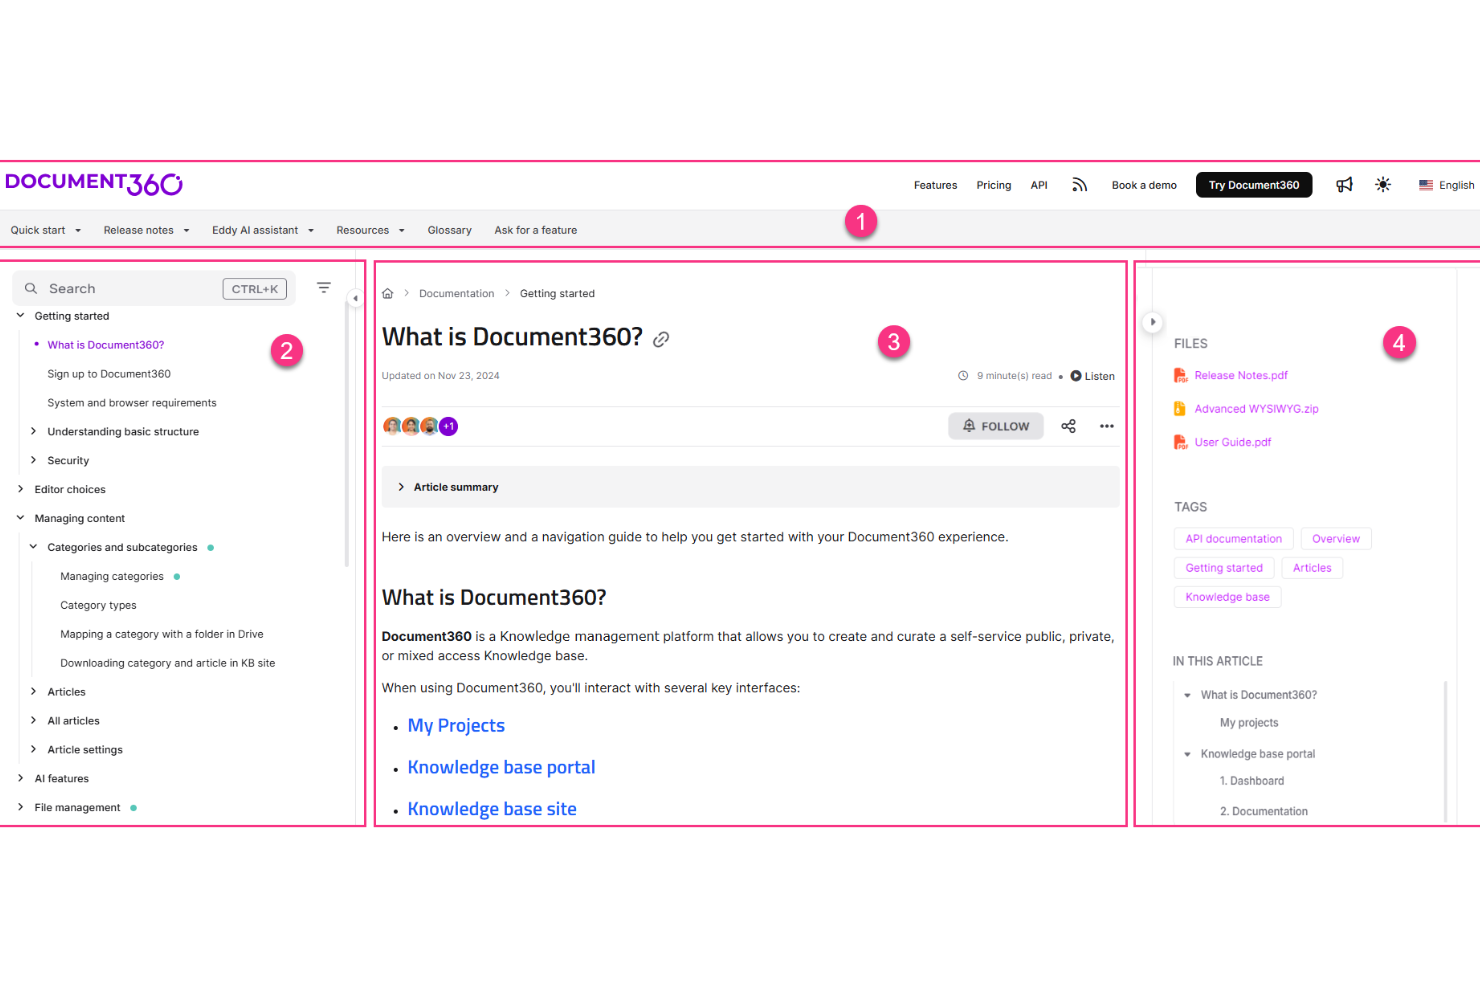Open the Eddy AI assistant dropdown
Viewport: 1480px width, 987px height.
tap(263, 230)
